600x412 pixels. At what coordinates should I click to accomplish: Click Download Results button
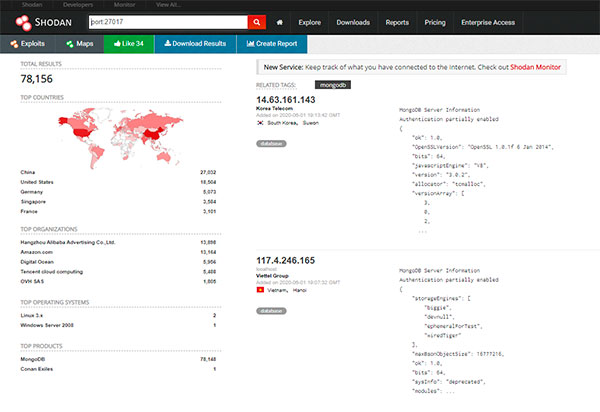195,44
